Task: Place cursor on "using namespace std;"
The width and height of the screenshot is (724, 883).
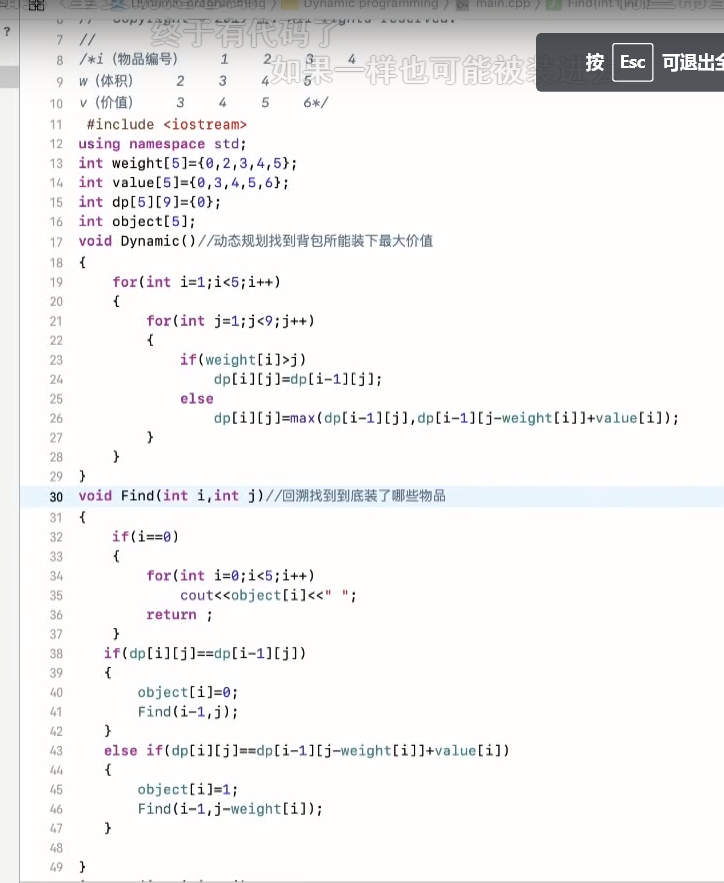Action: [162, 144]
